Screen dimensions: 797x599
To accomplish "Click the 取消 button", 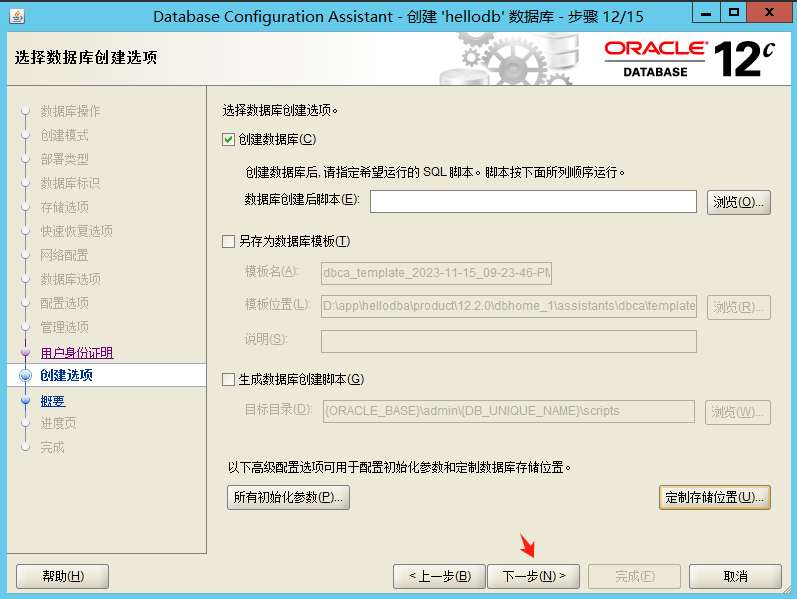I will pos(735,576).
